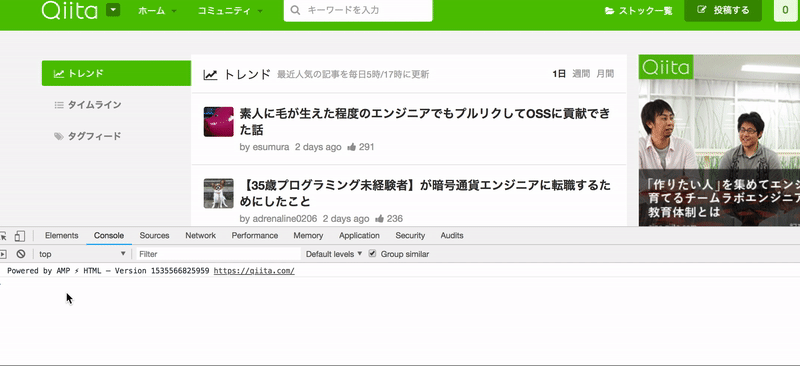Switch to the Audits tab
800x366 pixels.
pyautogui.click(x=452, y=235)
